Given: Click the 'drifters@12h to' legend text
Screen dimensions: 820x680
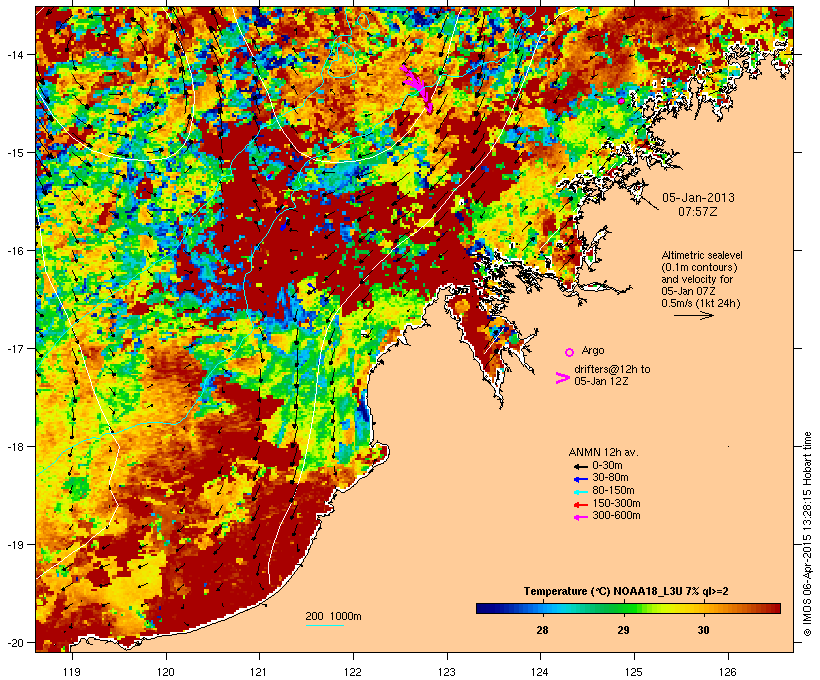Looking at the screenshot, I should pos(612,369).
